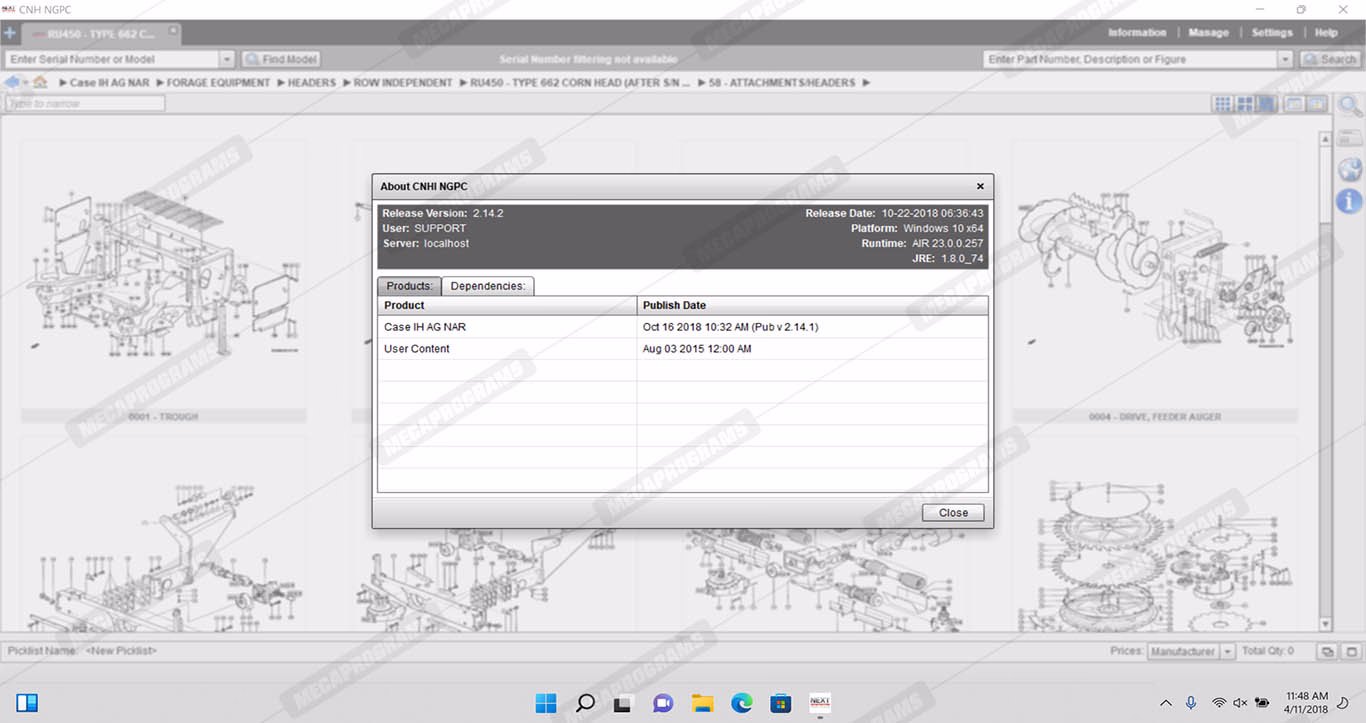
Task: Switch to small grid thumbnail view
Action: click(1222, 104)
